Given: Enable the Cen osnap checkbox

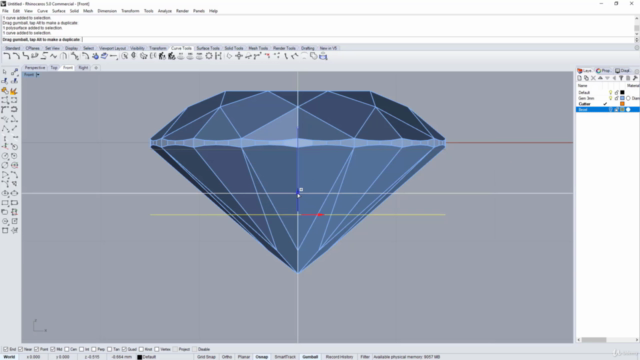Looking at the screenshot, I should (67, 349).
